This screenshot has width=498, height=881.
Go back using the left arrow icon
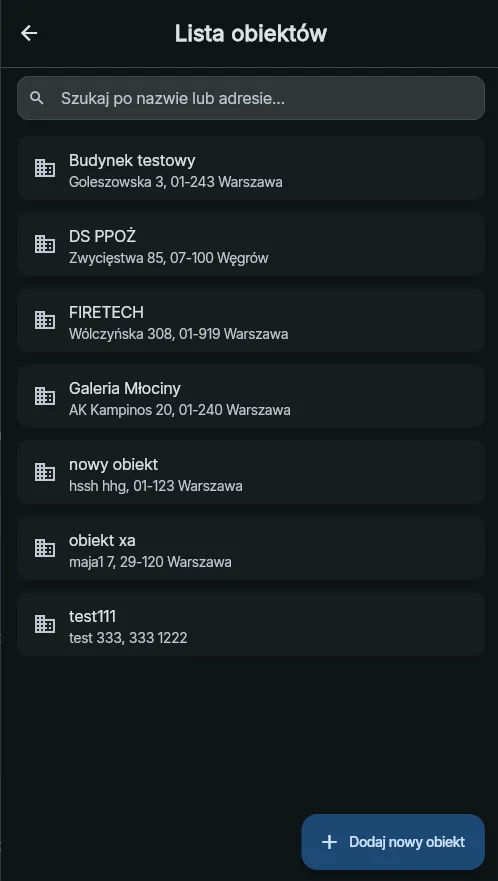coord(29,33)
